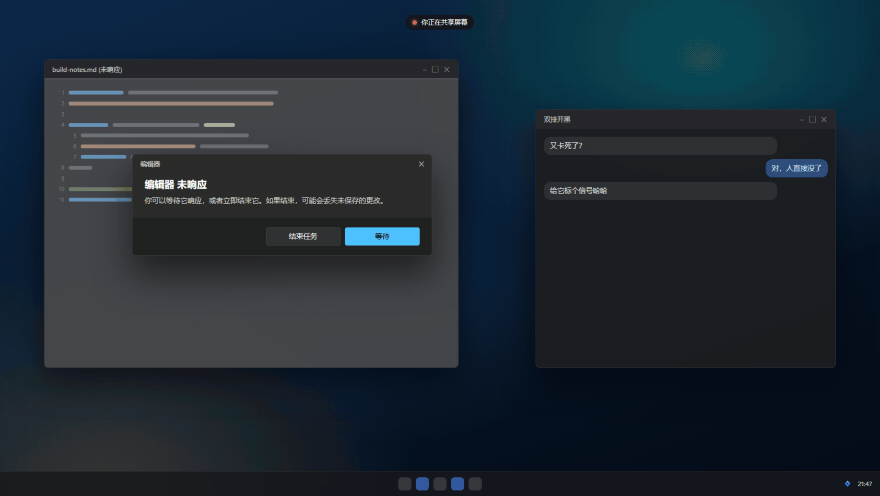
Task: Close the build-notes.md editor window
Action: click(447, 70)
